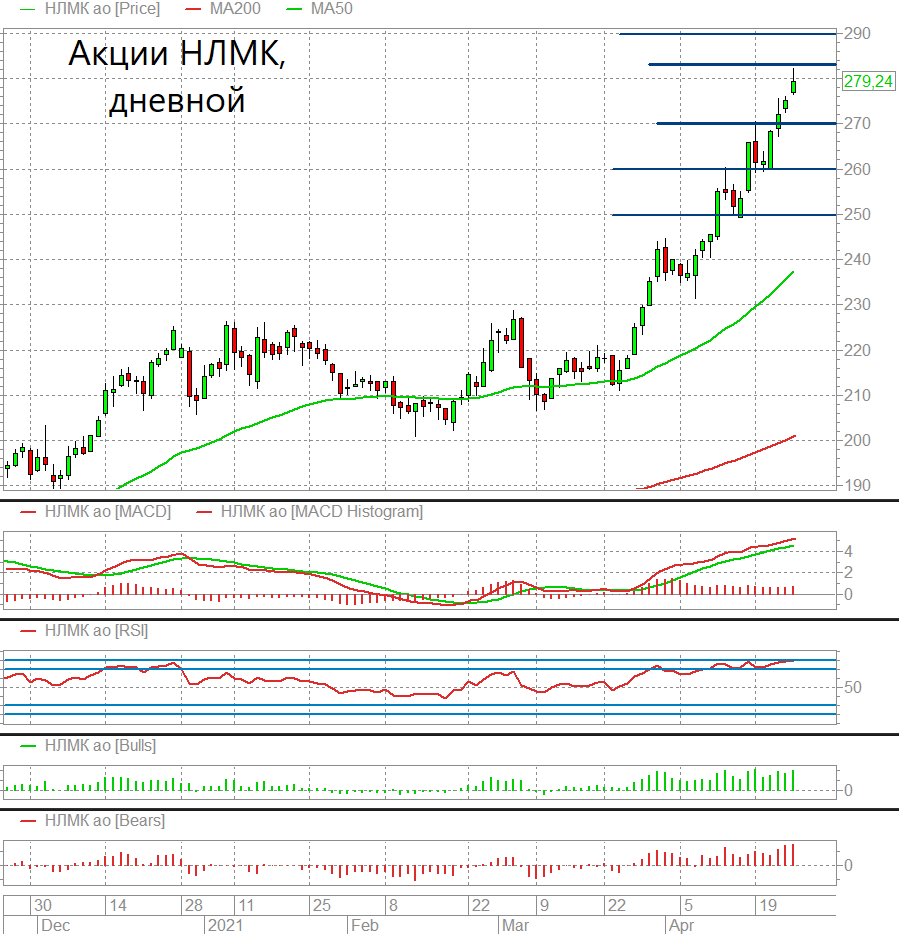Click date 28 on the time axis
Image resolution: width=899 pixels, height=934 pixels.
(x=194, y=905)
